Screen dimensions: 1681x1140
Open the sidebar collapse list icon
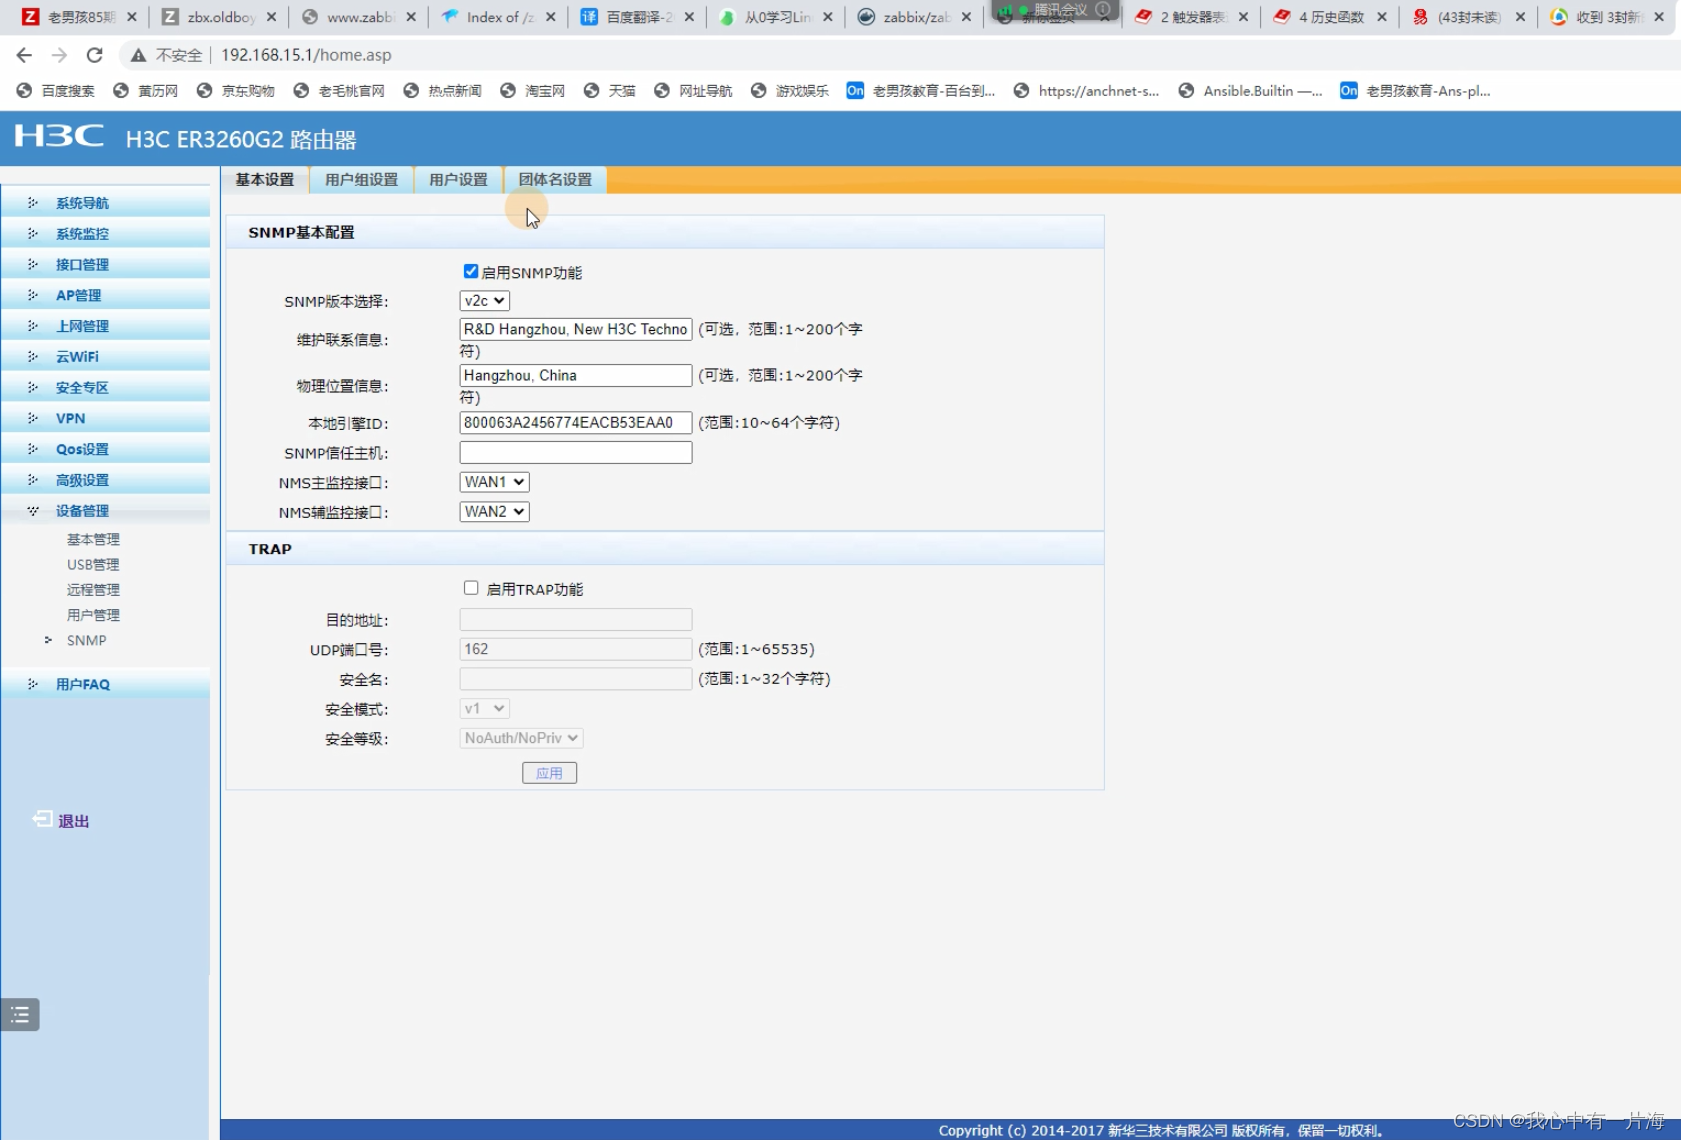point(20,1015)
